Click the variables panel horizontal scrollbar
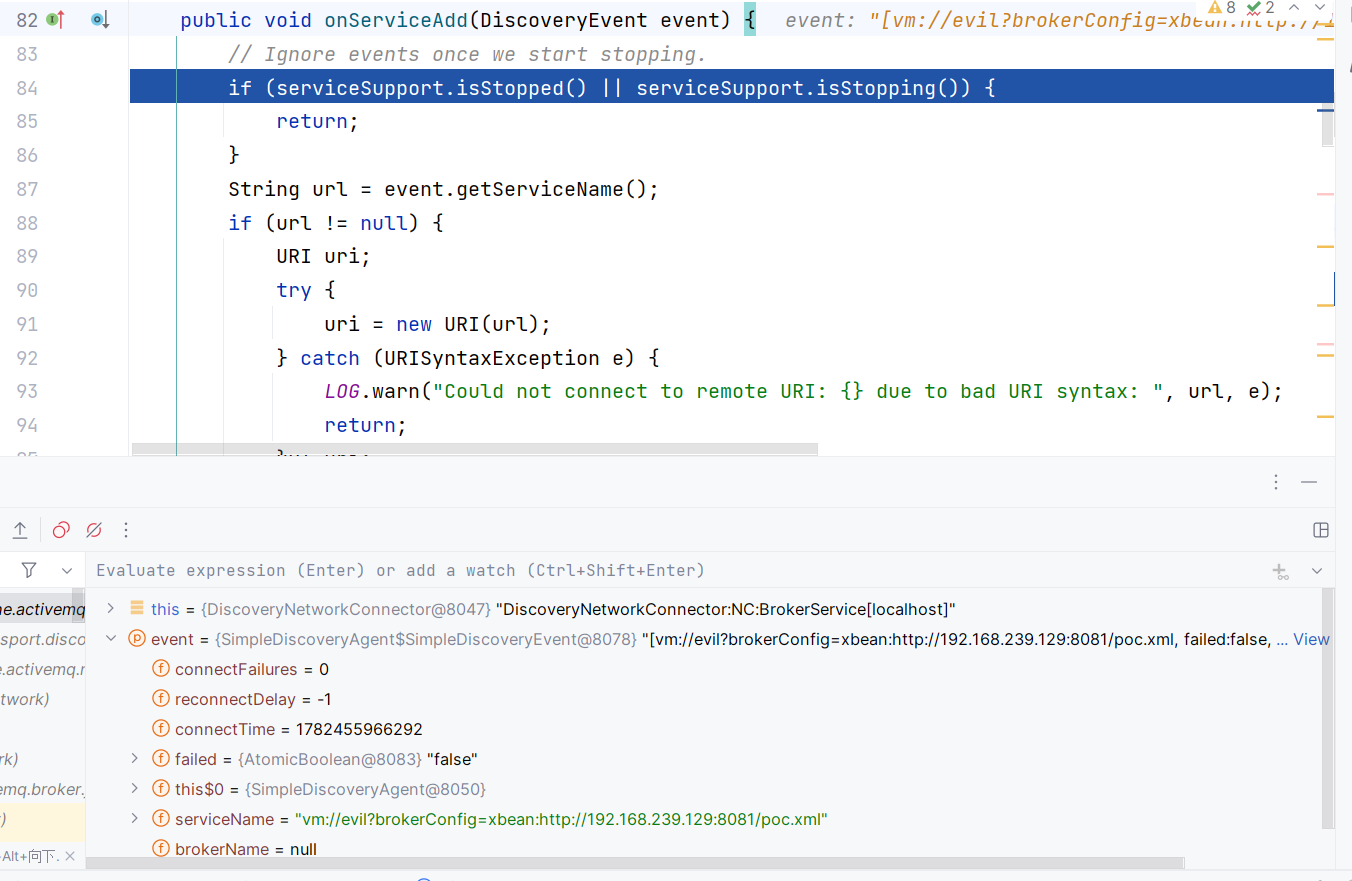The image size is (1352, 881). [x=635, y=862]
